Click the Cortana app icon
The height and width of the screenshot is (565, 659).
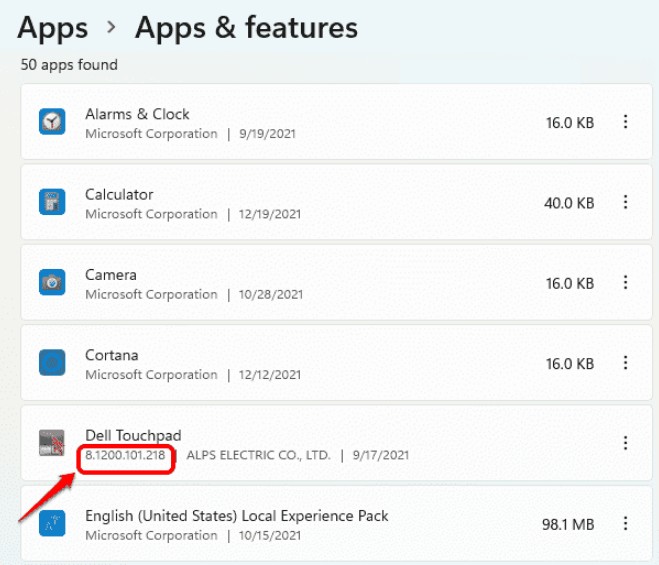(x=52, y=362)
